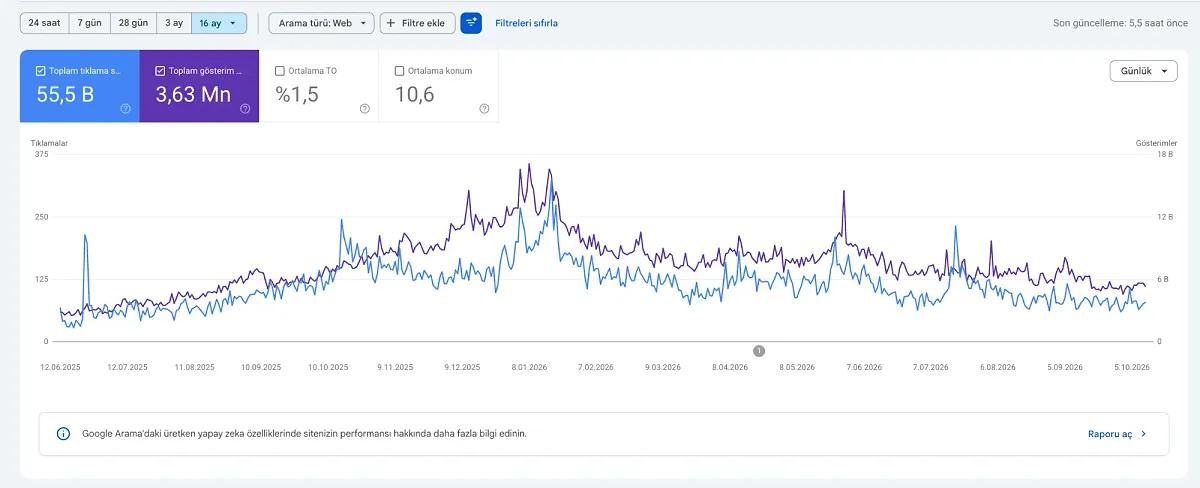Enable the Ortalama TO checkbox
Viewport: 1200px width, 488px height.
(x=280, y=71)
